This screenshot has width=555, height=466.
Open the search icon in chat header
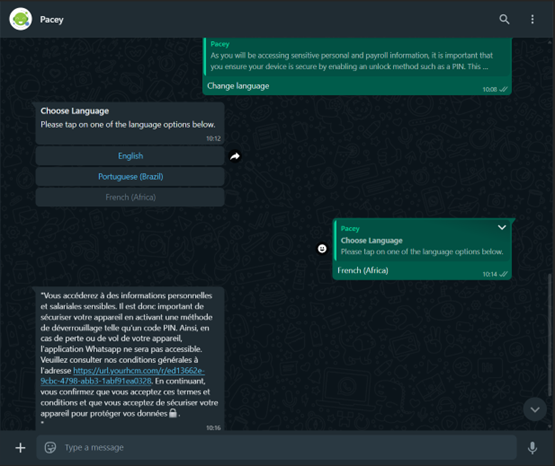504,19
